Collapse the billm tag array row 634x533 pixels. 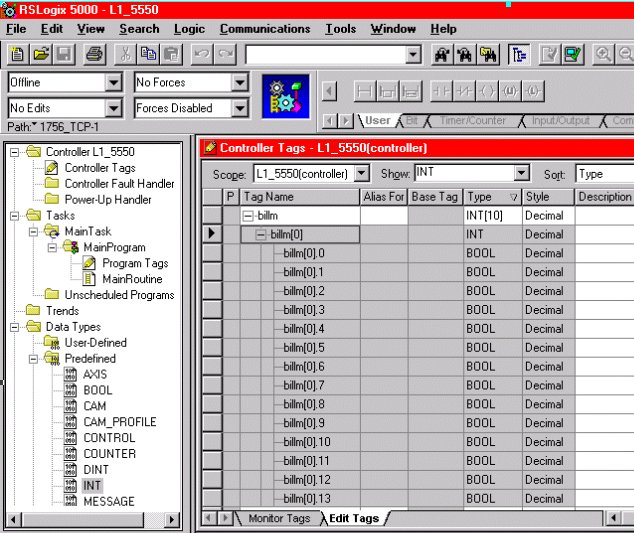247,216
